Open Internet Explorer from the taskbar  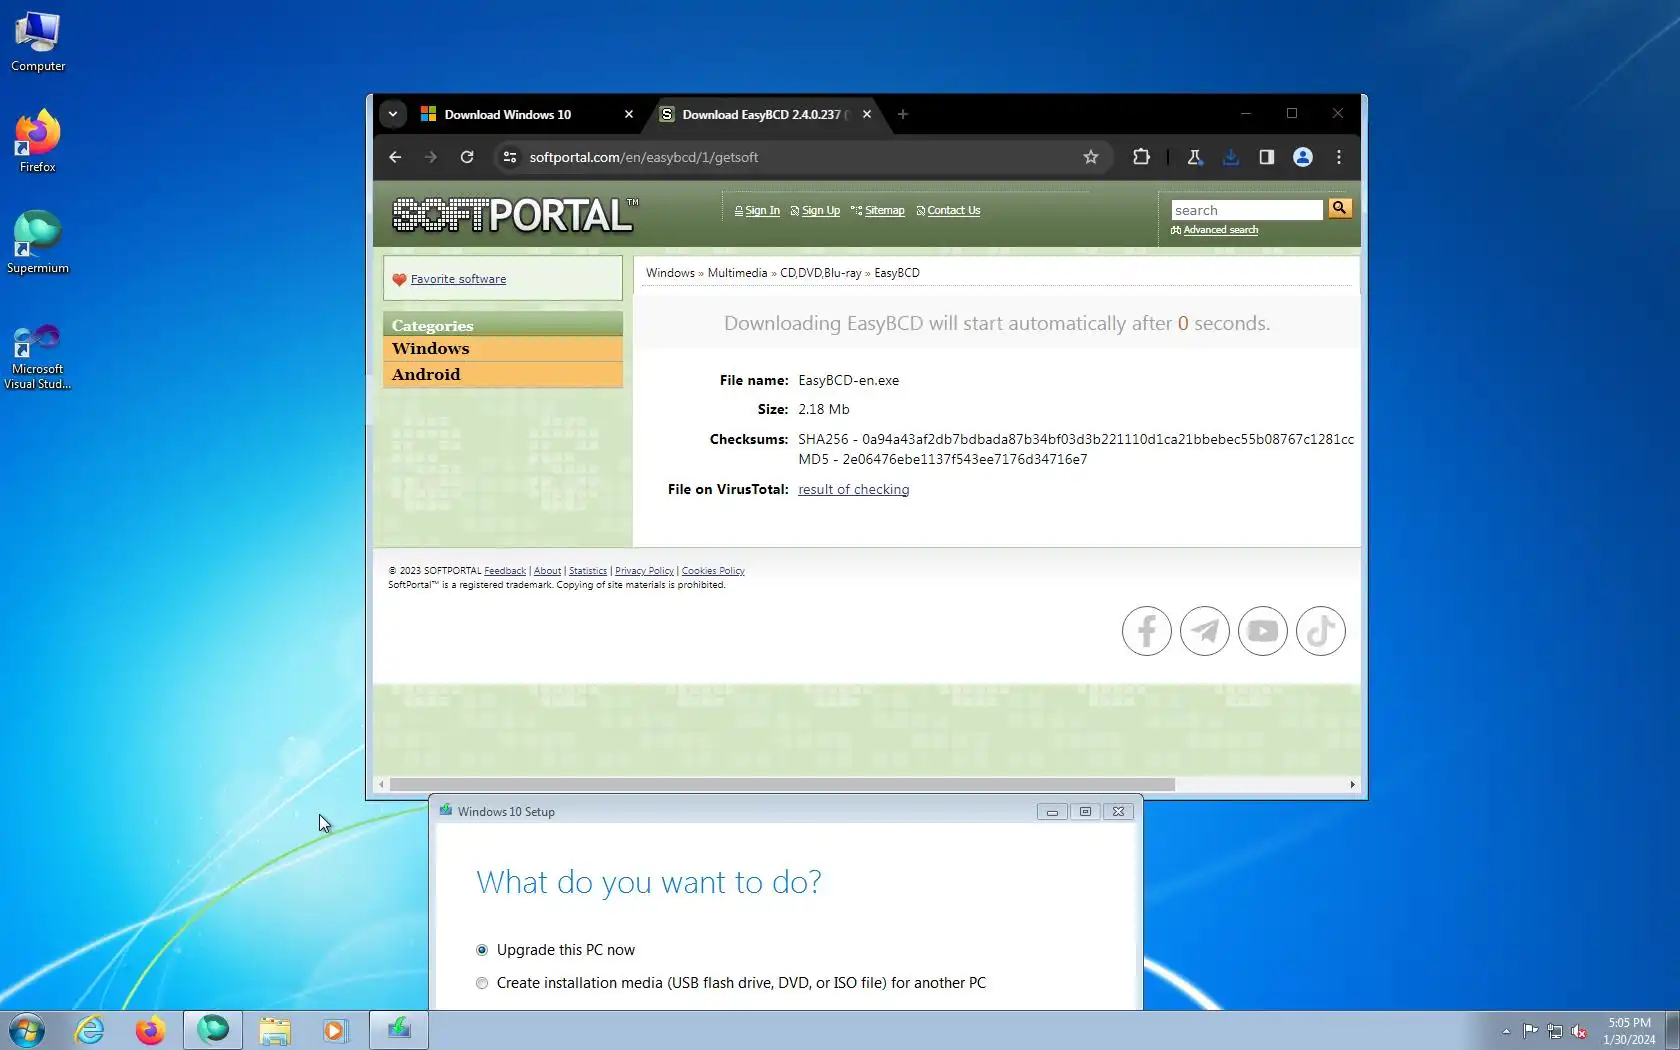[x=90, y=1030]
